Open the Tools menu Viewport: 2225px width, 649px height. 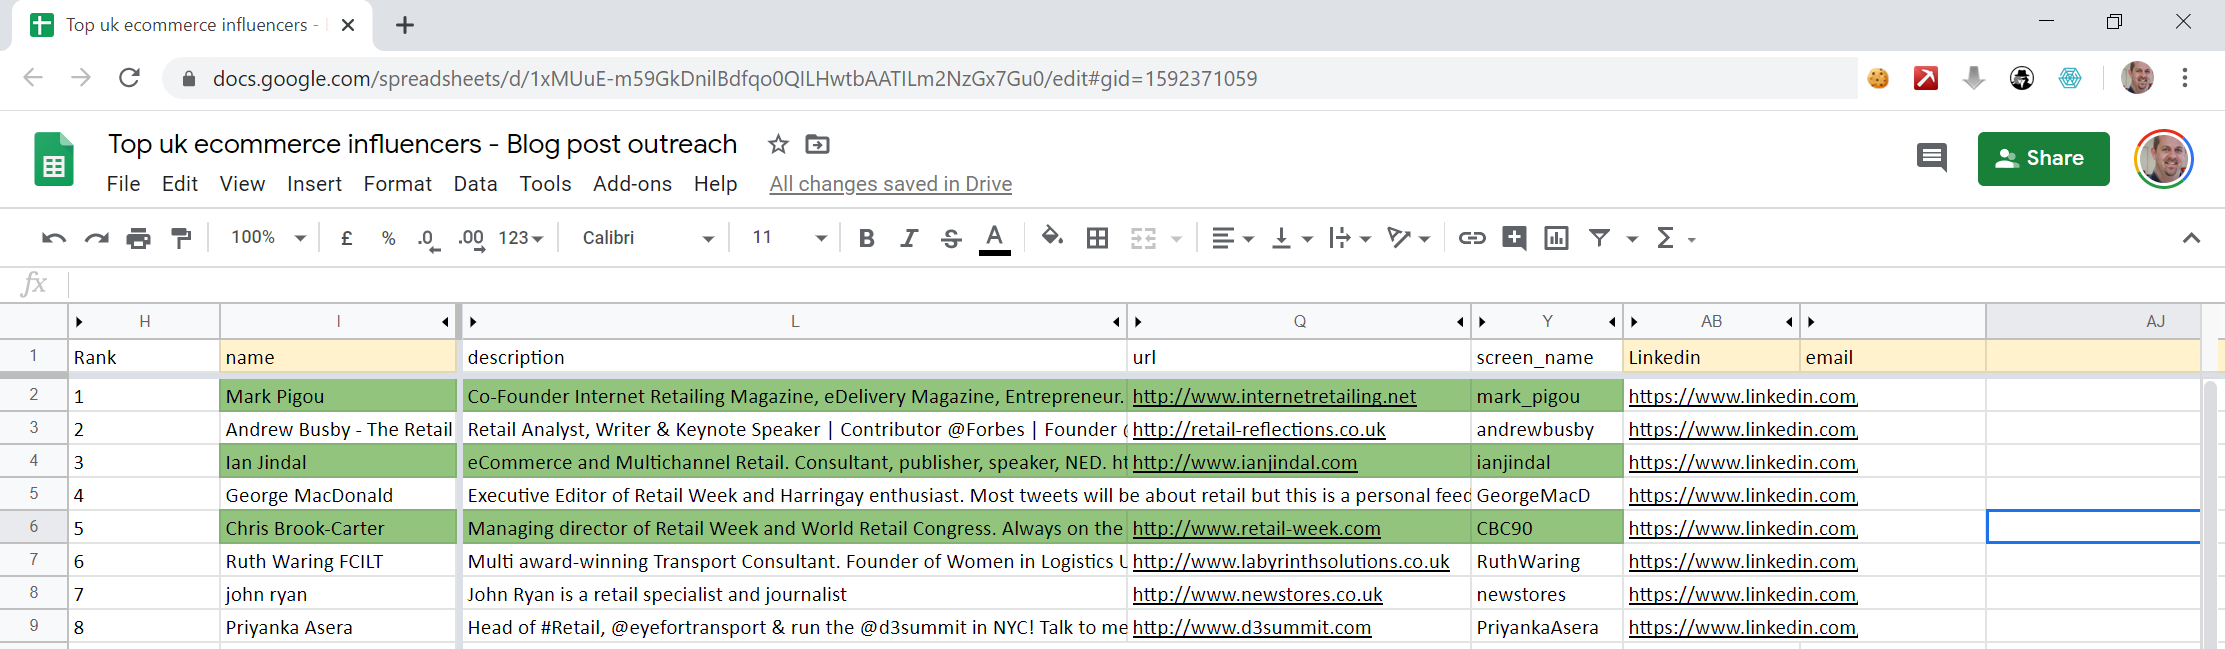(x=545, y=184)
